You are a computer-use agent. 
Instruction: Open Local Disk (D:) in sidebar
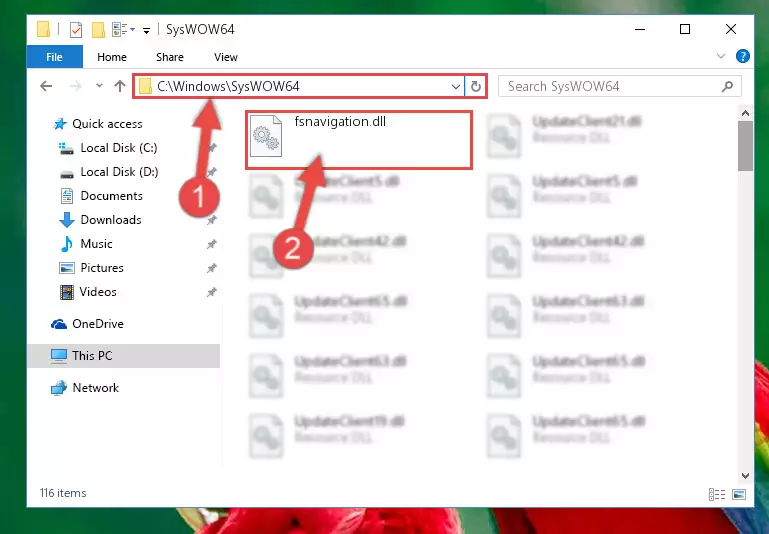(119, 172)
